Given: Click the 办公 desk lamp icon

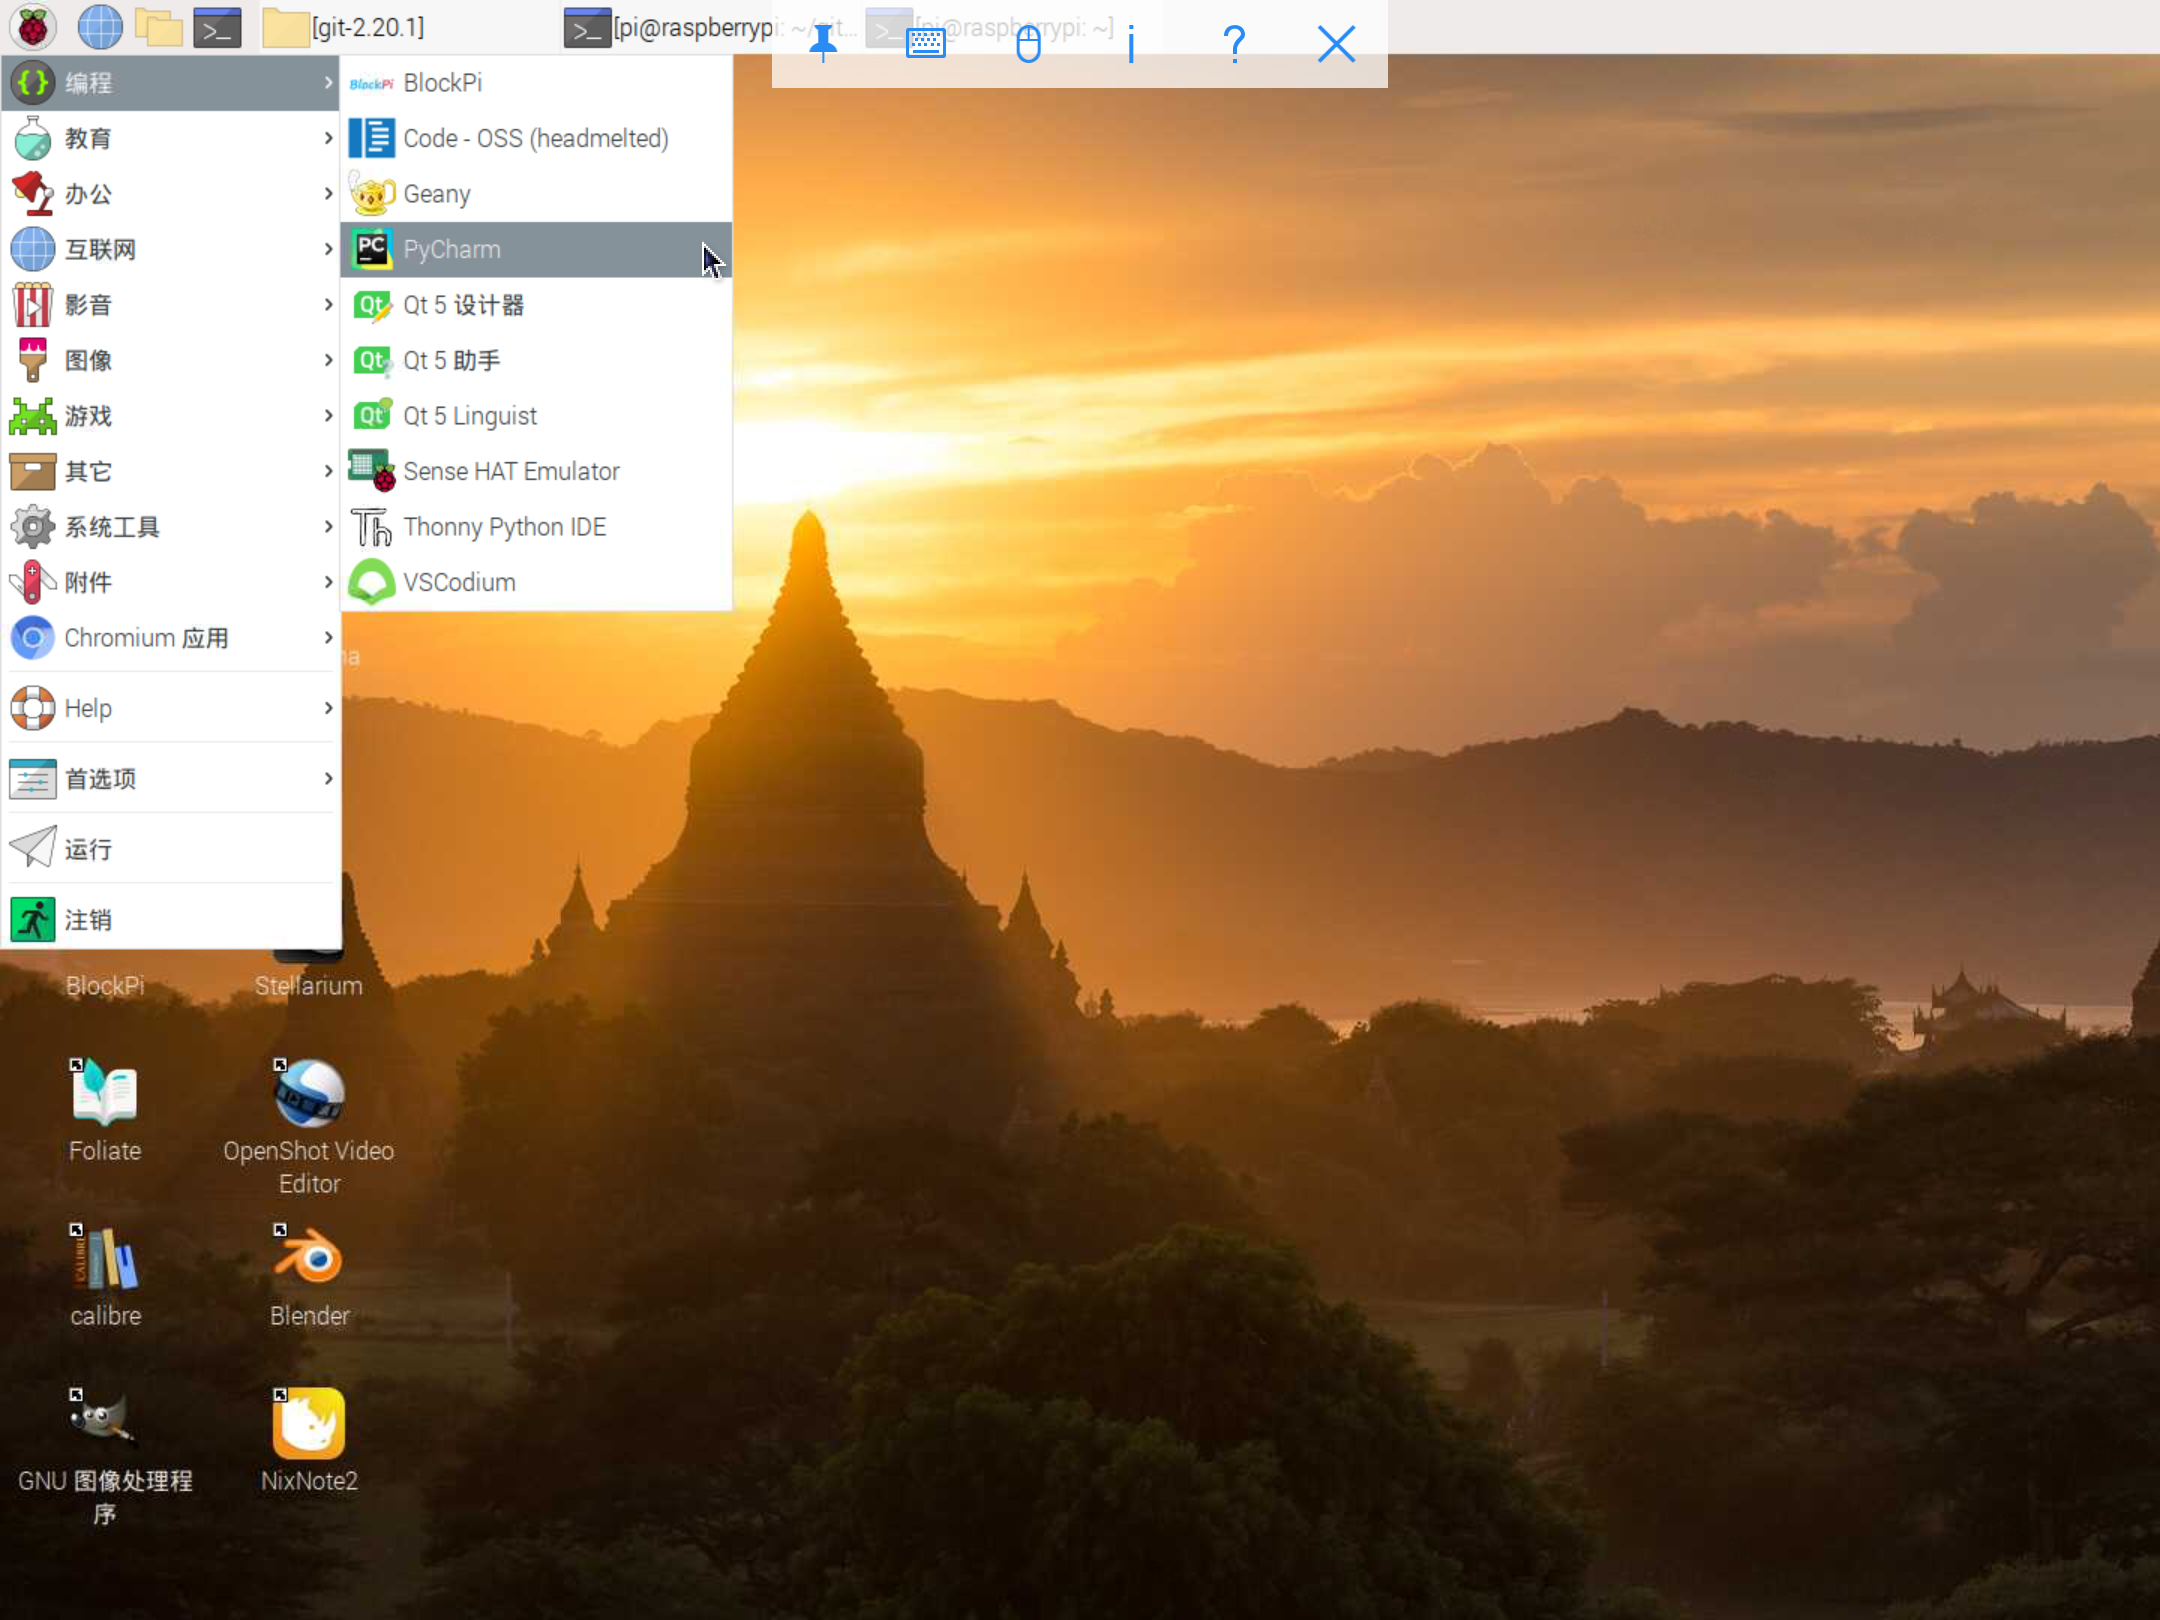Looking at the screenshot, I should [33, 193].
